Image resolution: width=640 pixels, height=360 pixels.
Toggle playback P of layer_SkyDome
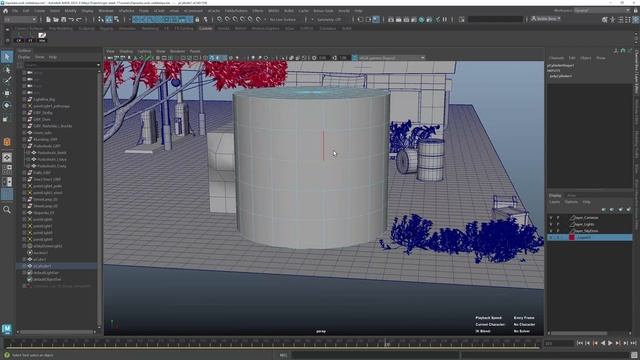coord(558,231)
